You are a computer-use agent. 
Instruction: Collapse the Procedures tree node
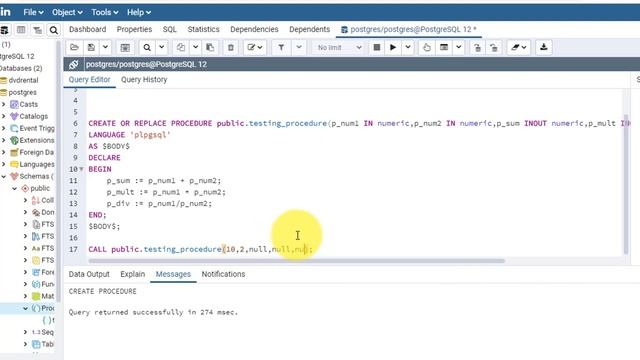pyautogui.click(x=25, y=308)
